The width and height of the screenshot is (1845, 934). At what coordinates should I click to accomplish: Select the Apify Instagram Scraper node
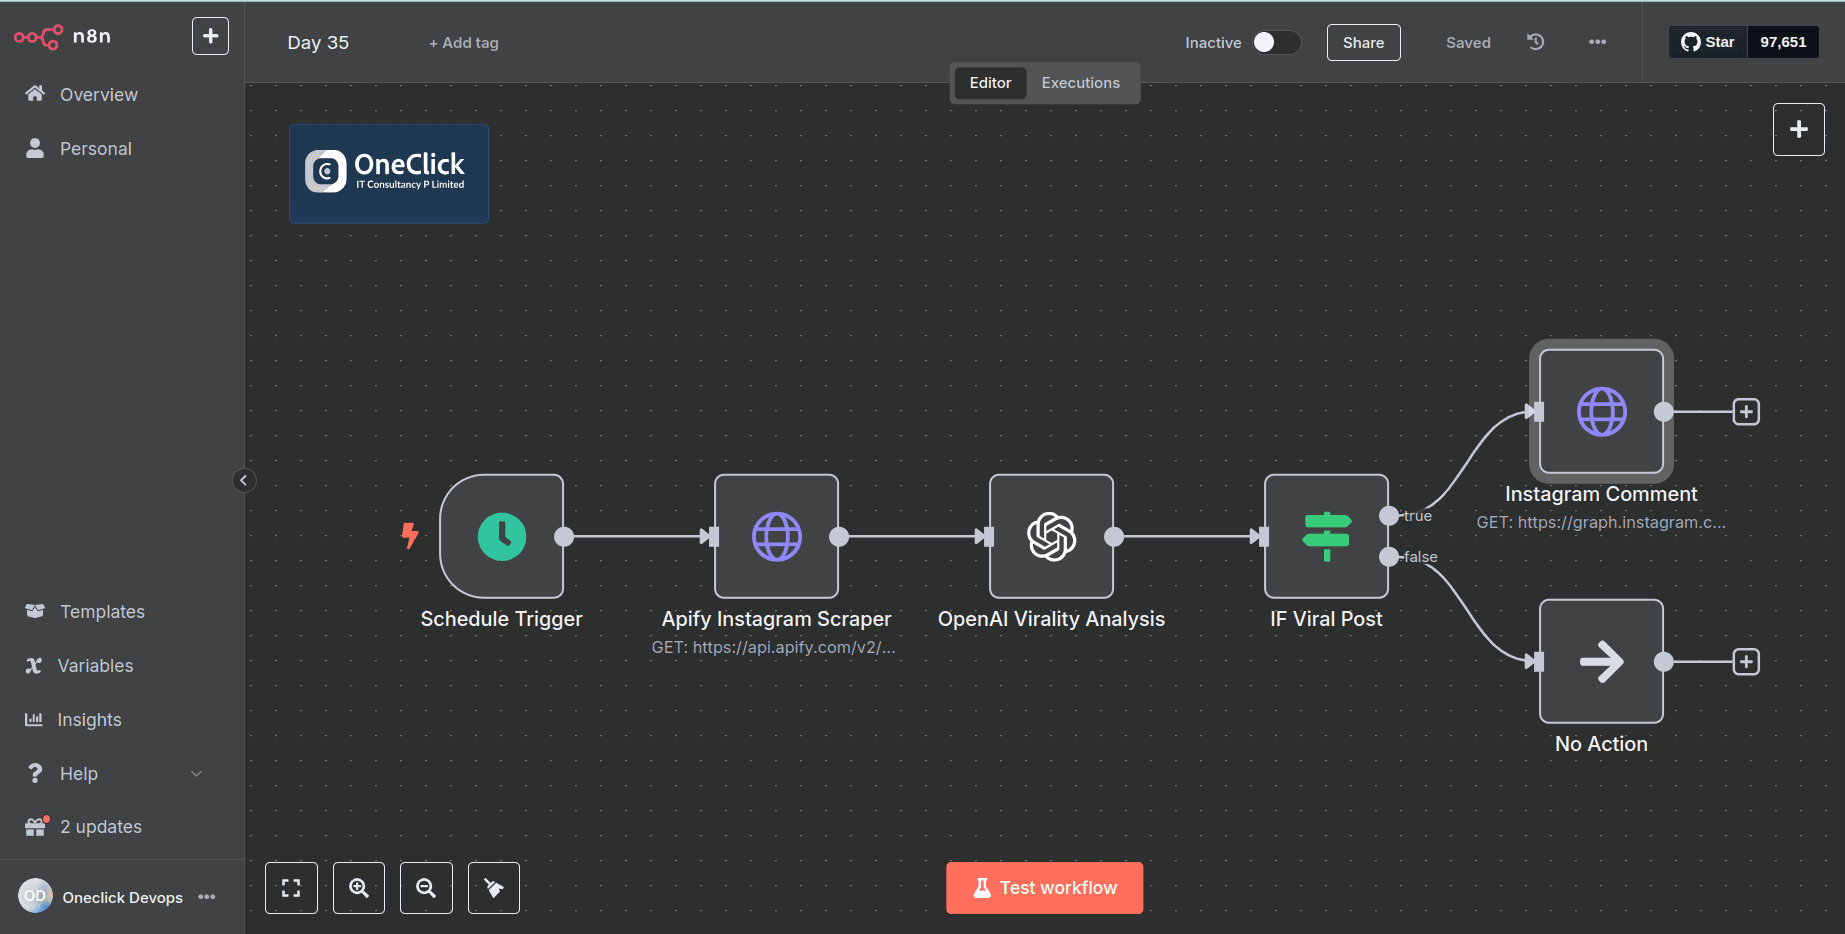(776, 536)
